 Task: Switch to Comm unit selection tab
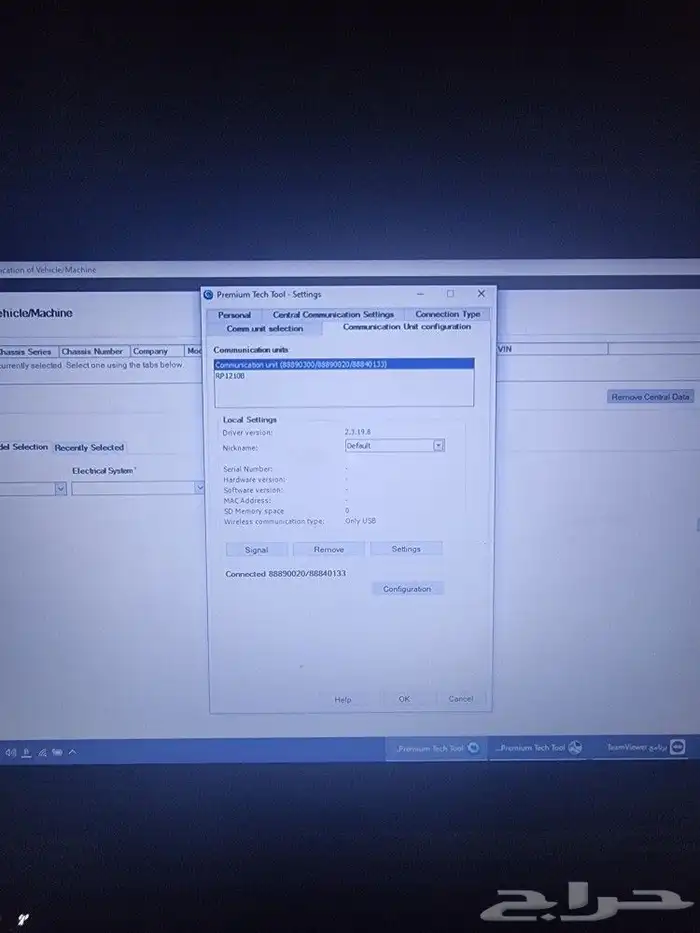point(265,328)
